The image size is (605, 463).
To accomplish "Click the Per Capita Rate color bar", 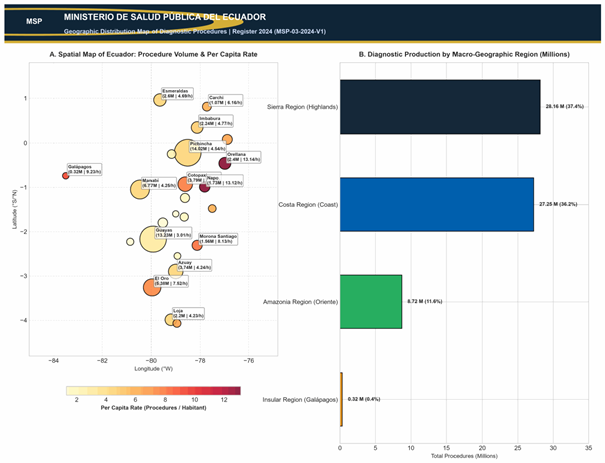I will [x=153, y=390].
